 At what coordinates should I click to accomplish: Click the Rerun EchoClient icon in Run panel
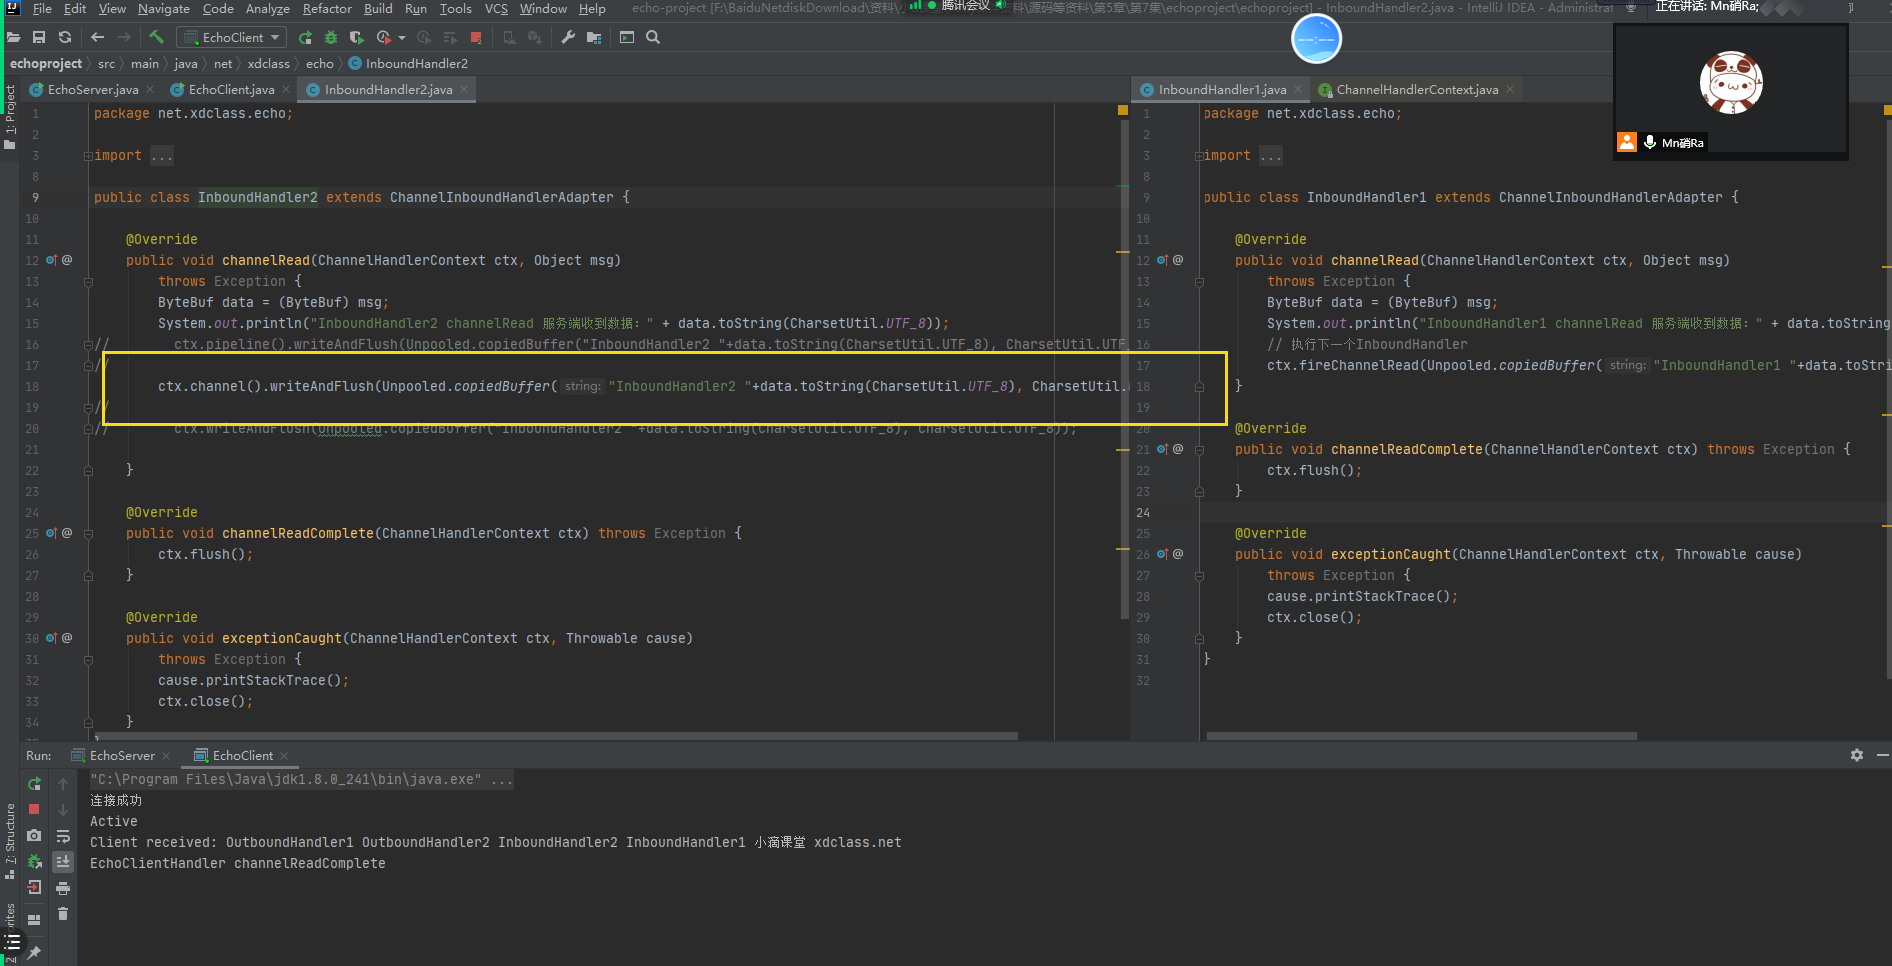point(34,784)
